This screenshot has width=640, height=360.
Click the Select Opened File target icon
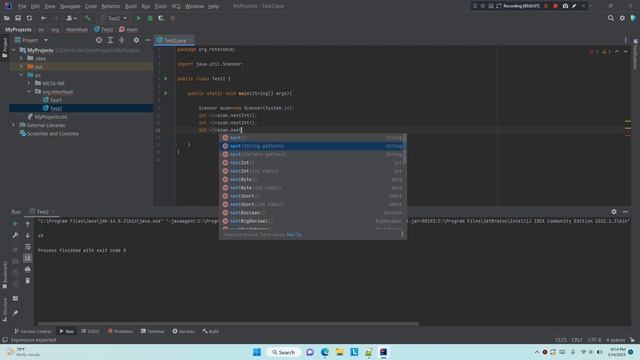coord(99,40)
